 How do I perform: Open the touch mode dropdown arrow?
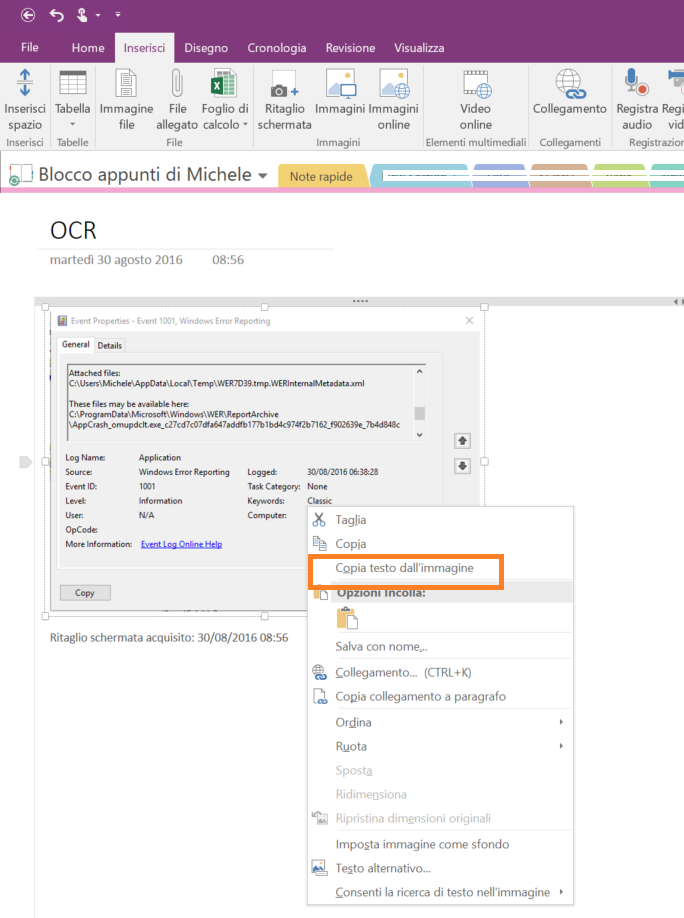coord(98,15)
